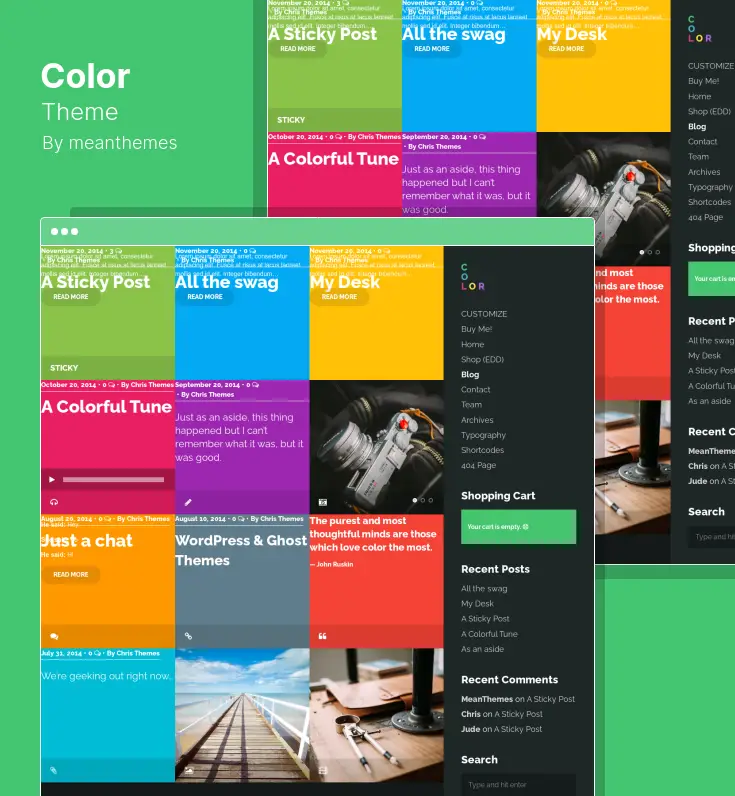Image resolution: width=735 pixels, height=796 pixels.
Task: Open Archives in the back window menu
Action: pyautogui.click(x=704, y=172)
